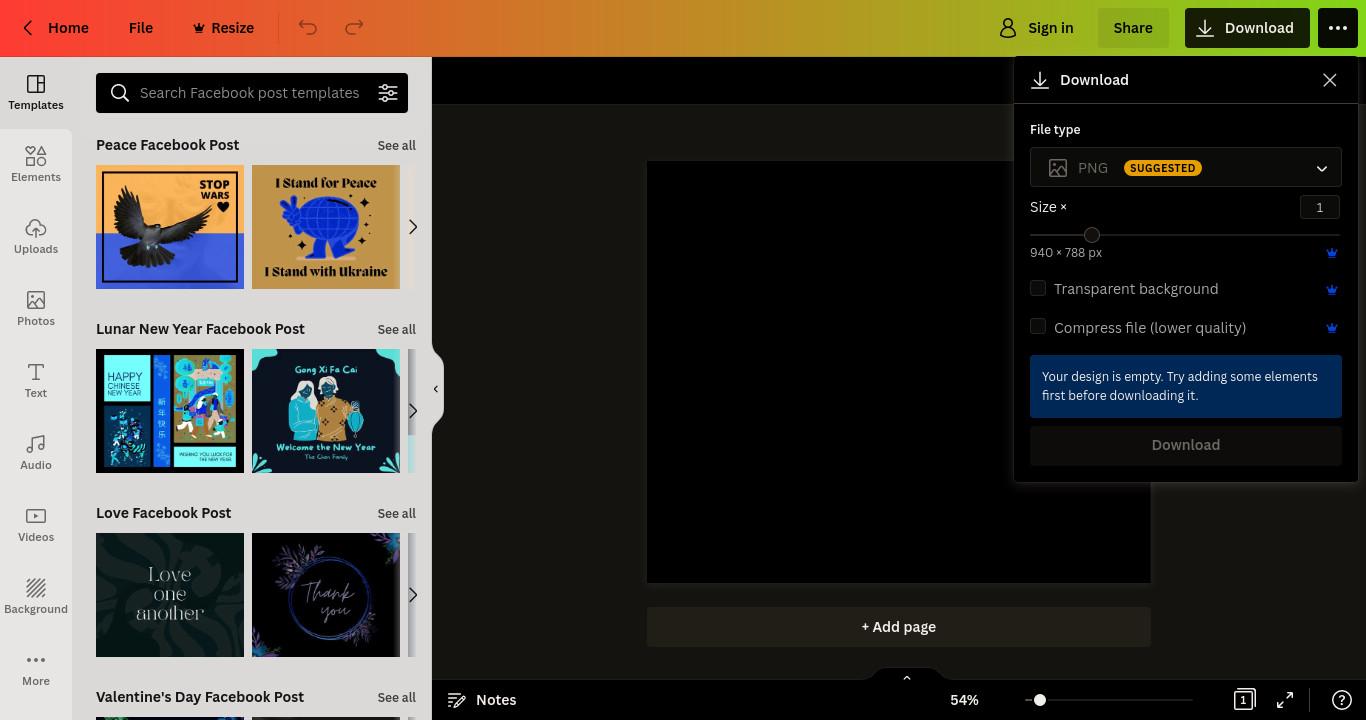Viewport: 1366px width, 720px height.
Task: Select I Stand with Ukraine template
Action: point(326,227)
